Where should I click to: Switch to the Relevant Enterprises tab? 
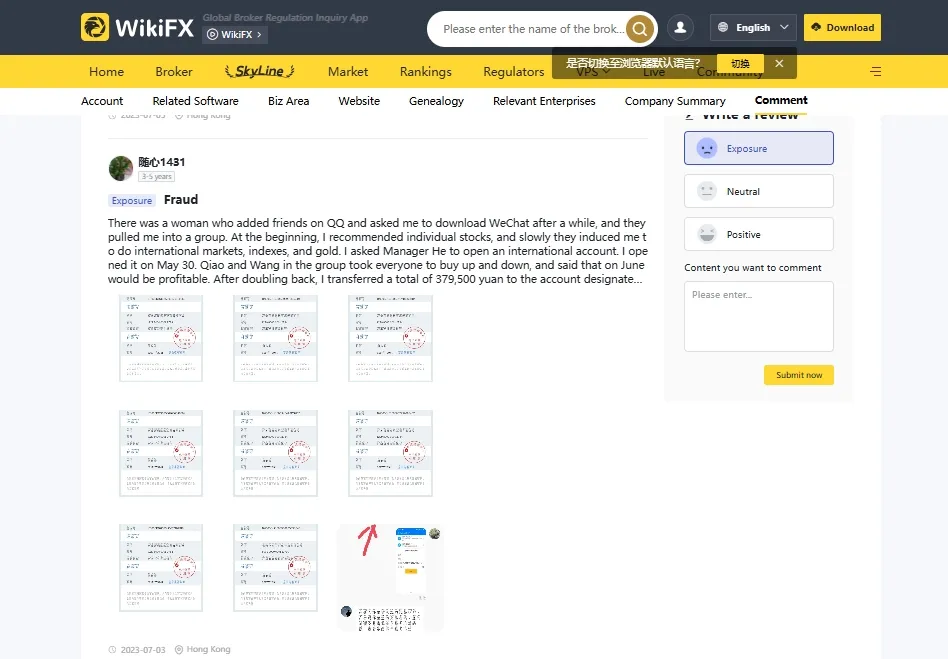544,101
